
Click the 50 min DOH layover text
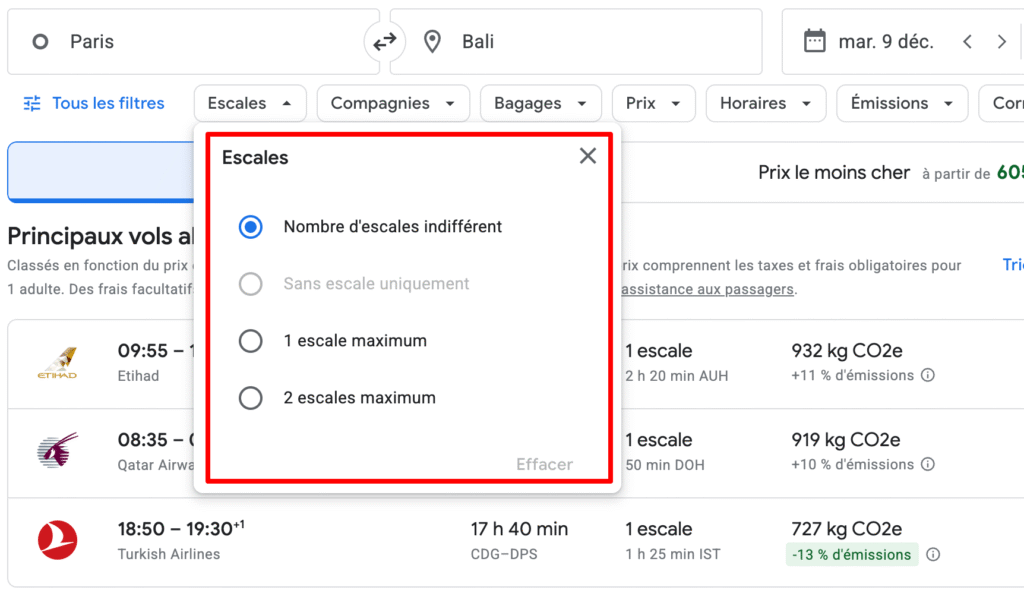point(665,465)
